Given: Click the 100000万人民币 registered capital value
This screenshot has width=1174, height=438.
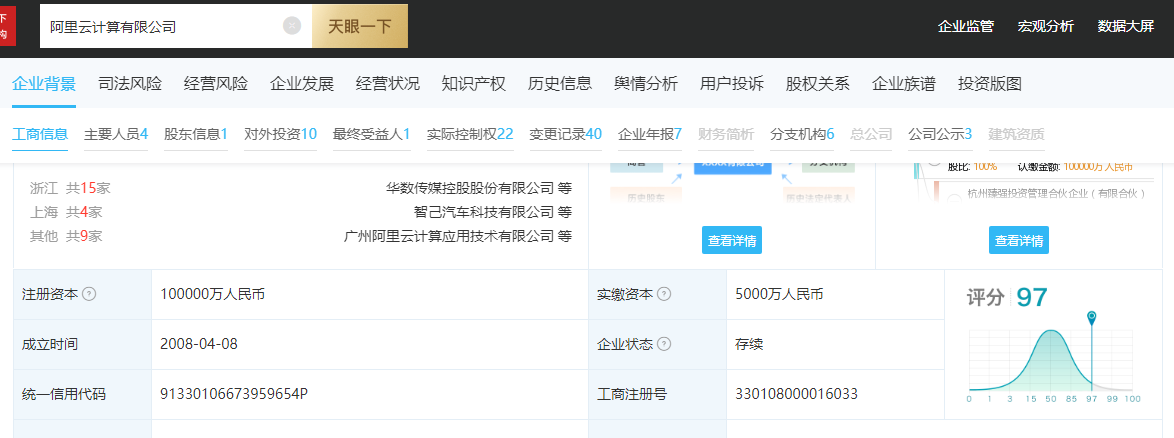Looking at the screenshot, I should click(x=213, y=294).
